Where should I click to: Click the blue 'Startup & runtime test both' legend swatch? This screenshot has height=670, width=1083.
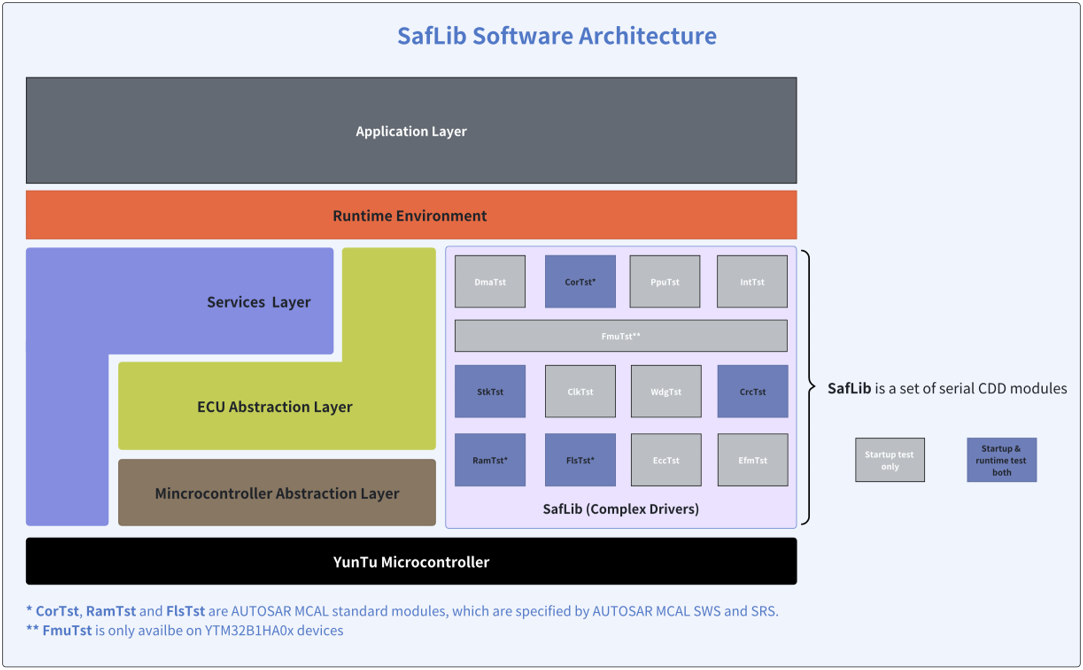pyautogui.click(x=1001, y=460)
